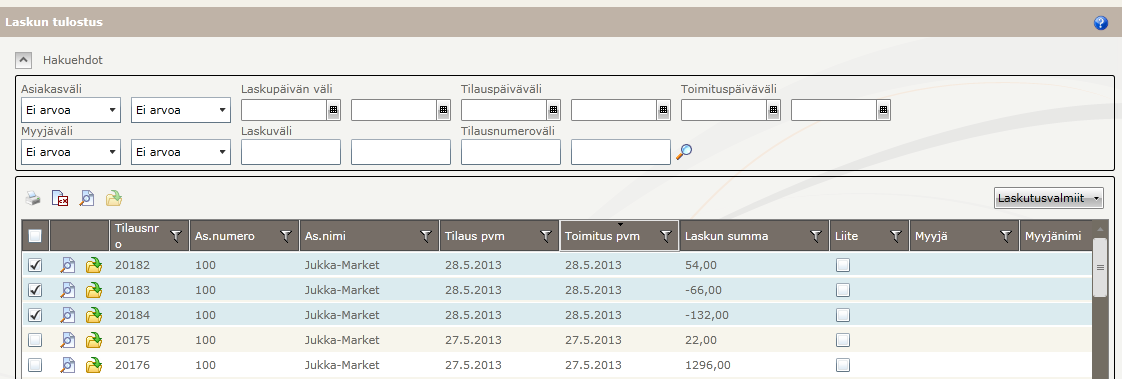Click the first Laskuväli input field
Viewport: 1122px width, 379px height.
291,152
